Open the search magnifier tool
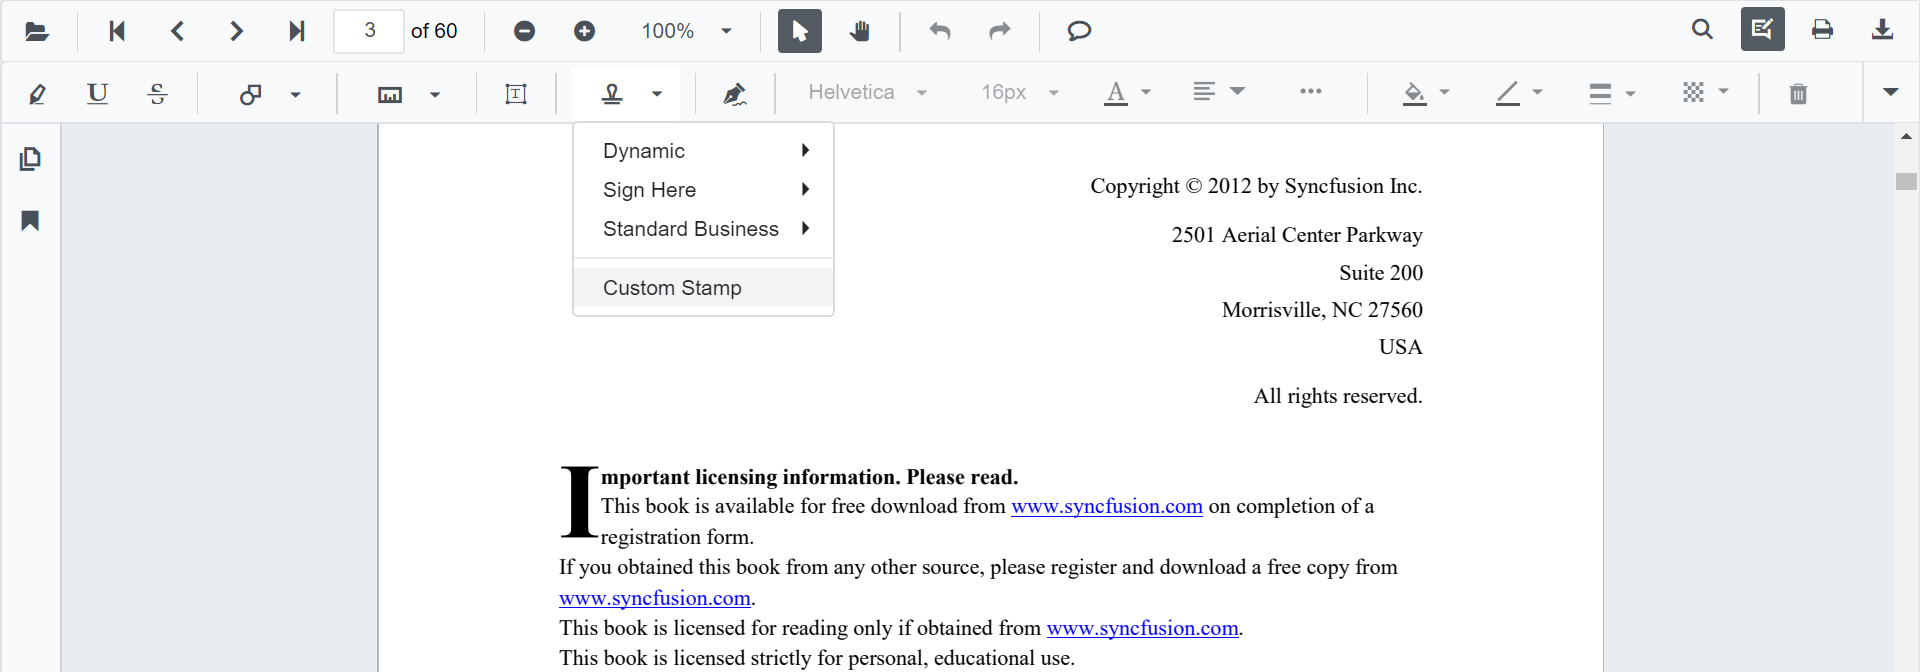This screenshot has height=672, width=1920. click(1702, 30)
